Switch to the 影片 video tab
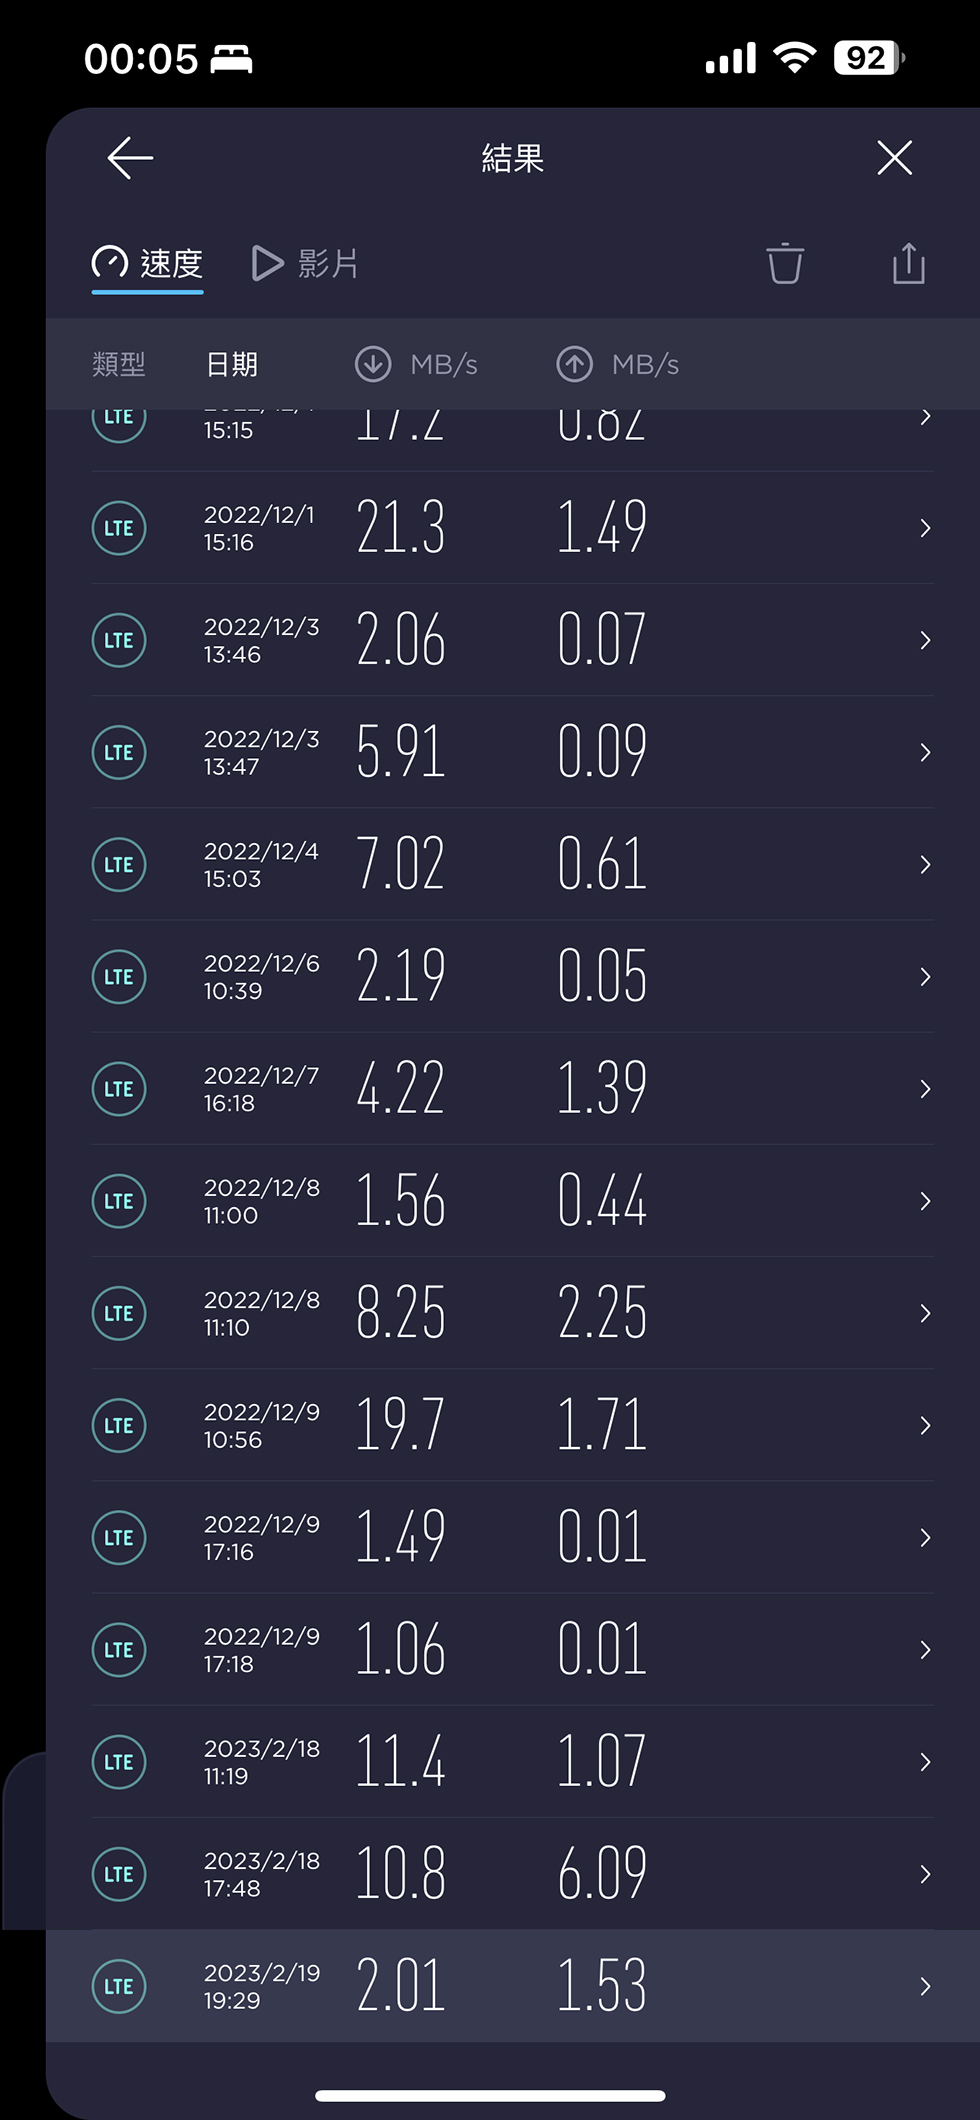Viewport: 980px width, 2120px height. tap(305, 264)
